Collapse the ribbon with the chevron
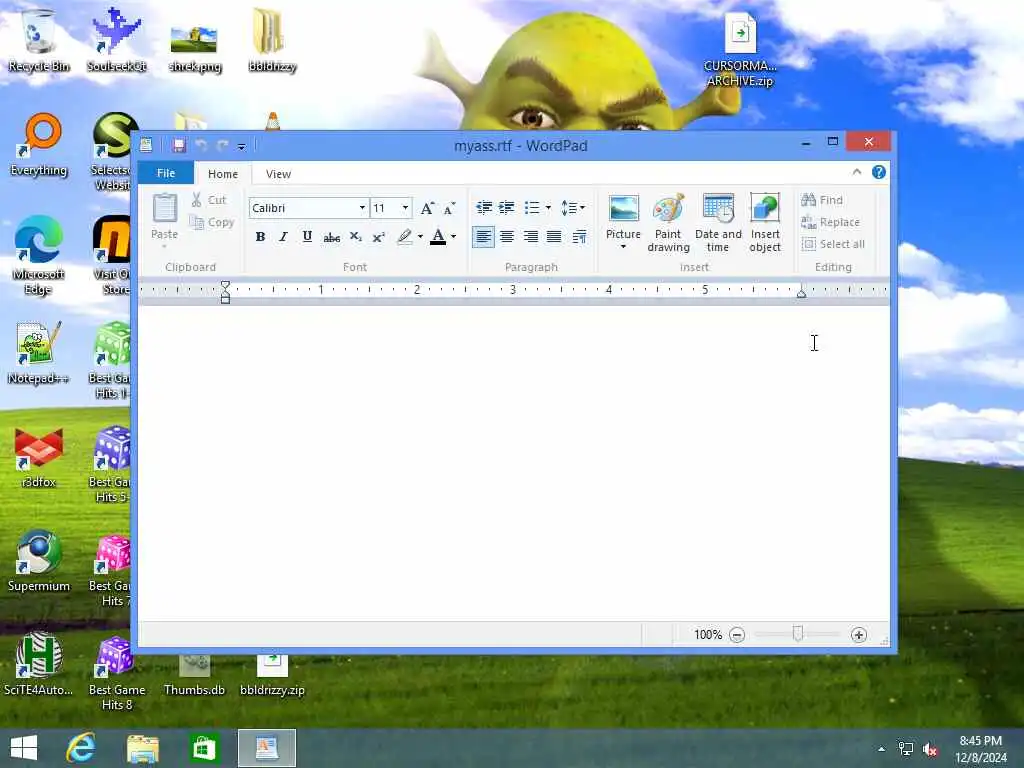The width and height of the screenshot is (1024, 768). (x=857, y=172)
